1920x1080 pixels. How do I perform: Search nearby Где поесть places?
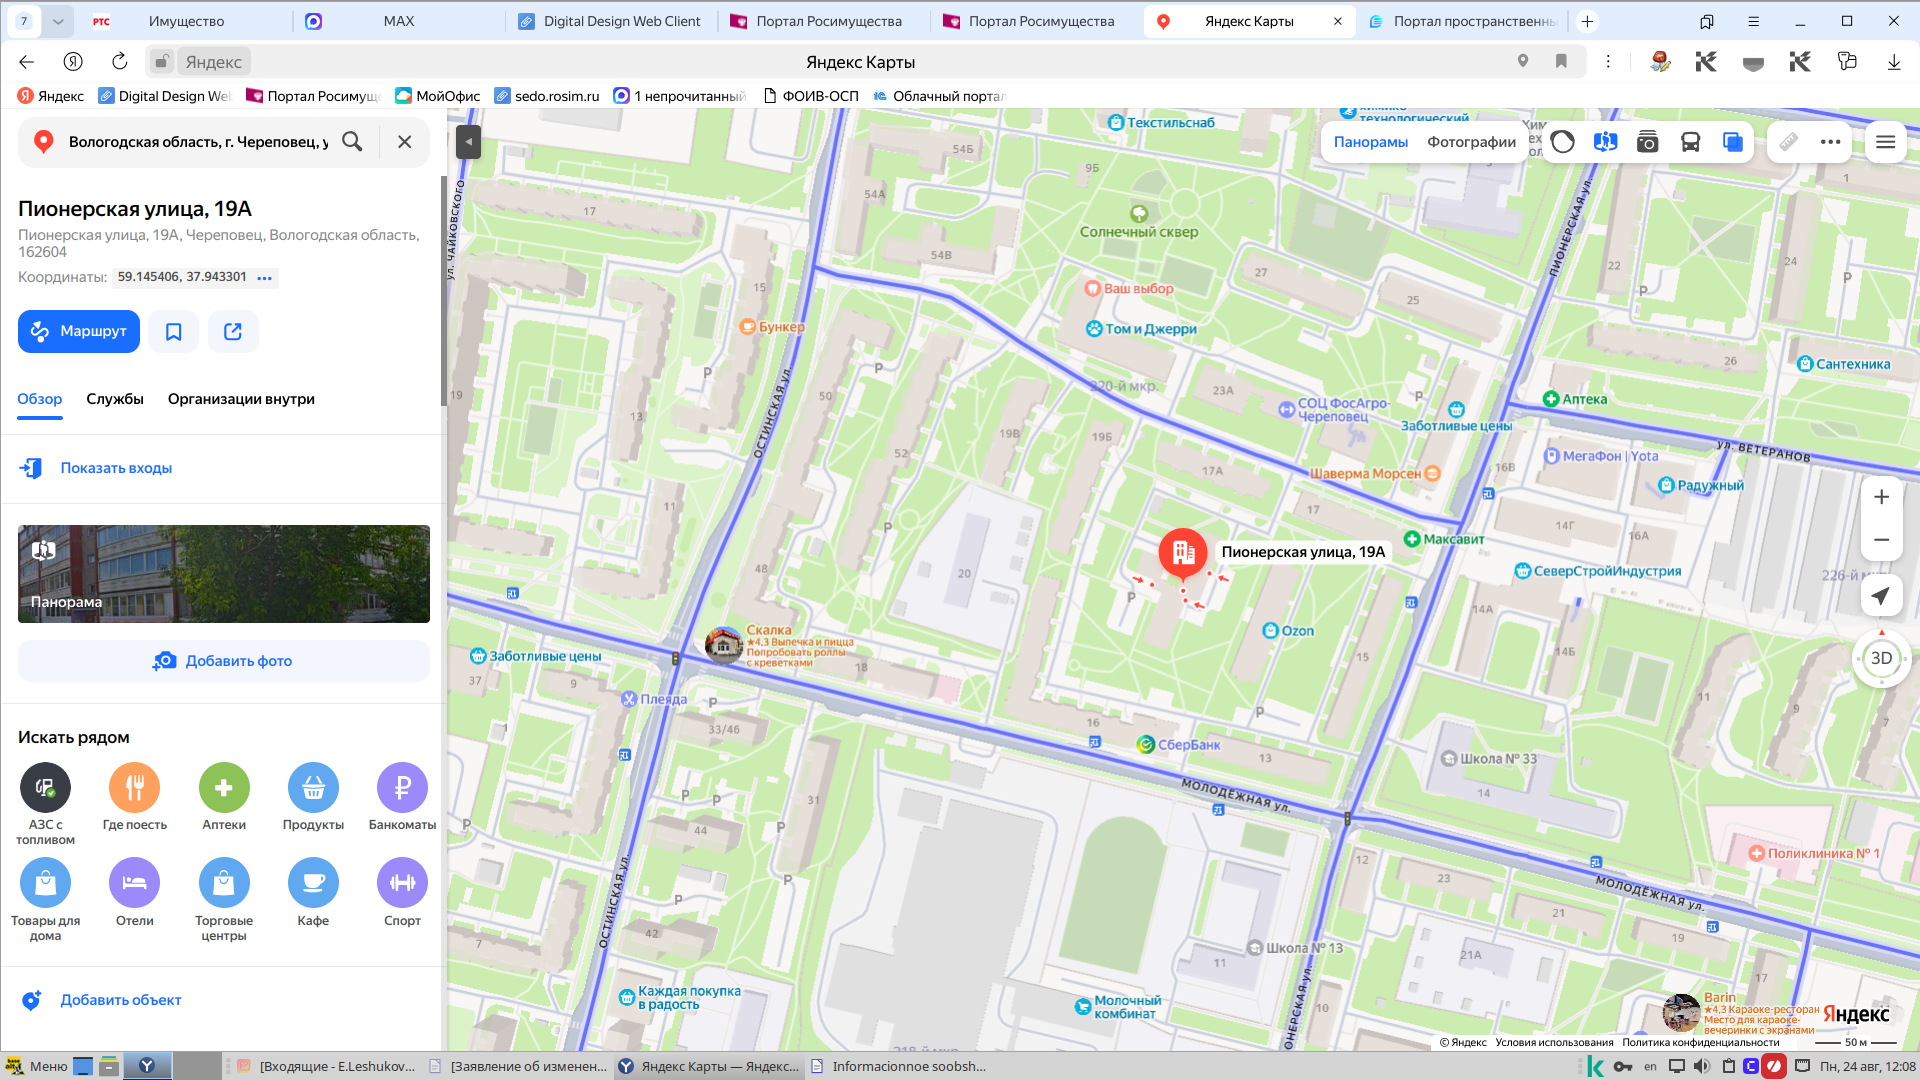(135, 797)
